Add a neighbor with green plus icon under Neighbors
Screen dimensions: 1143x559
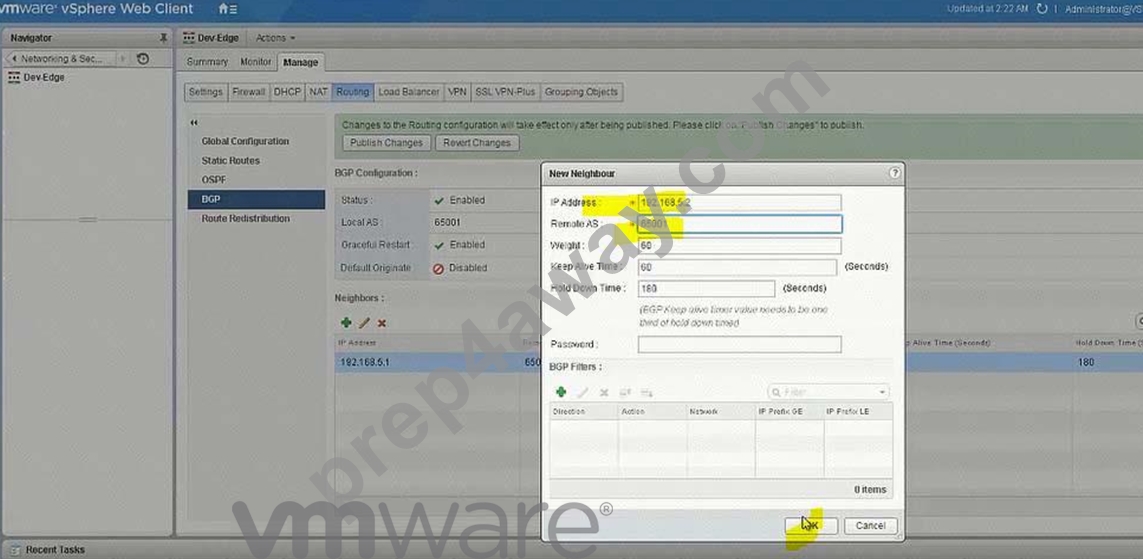[x=346, y=323]
